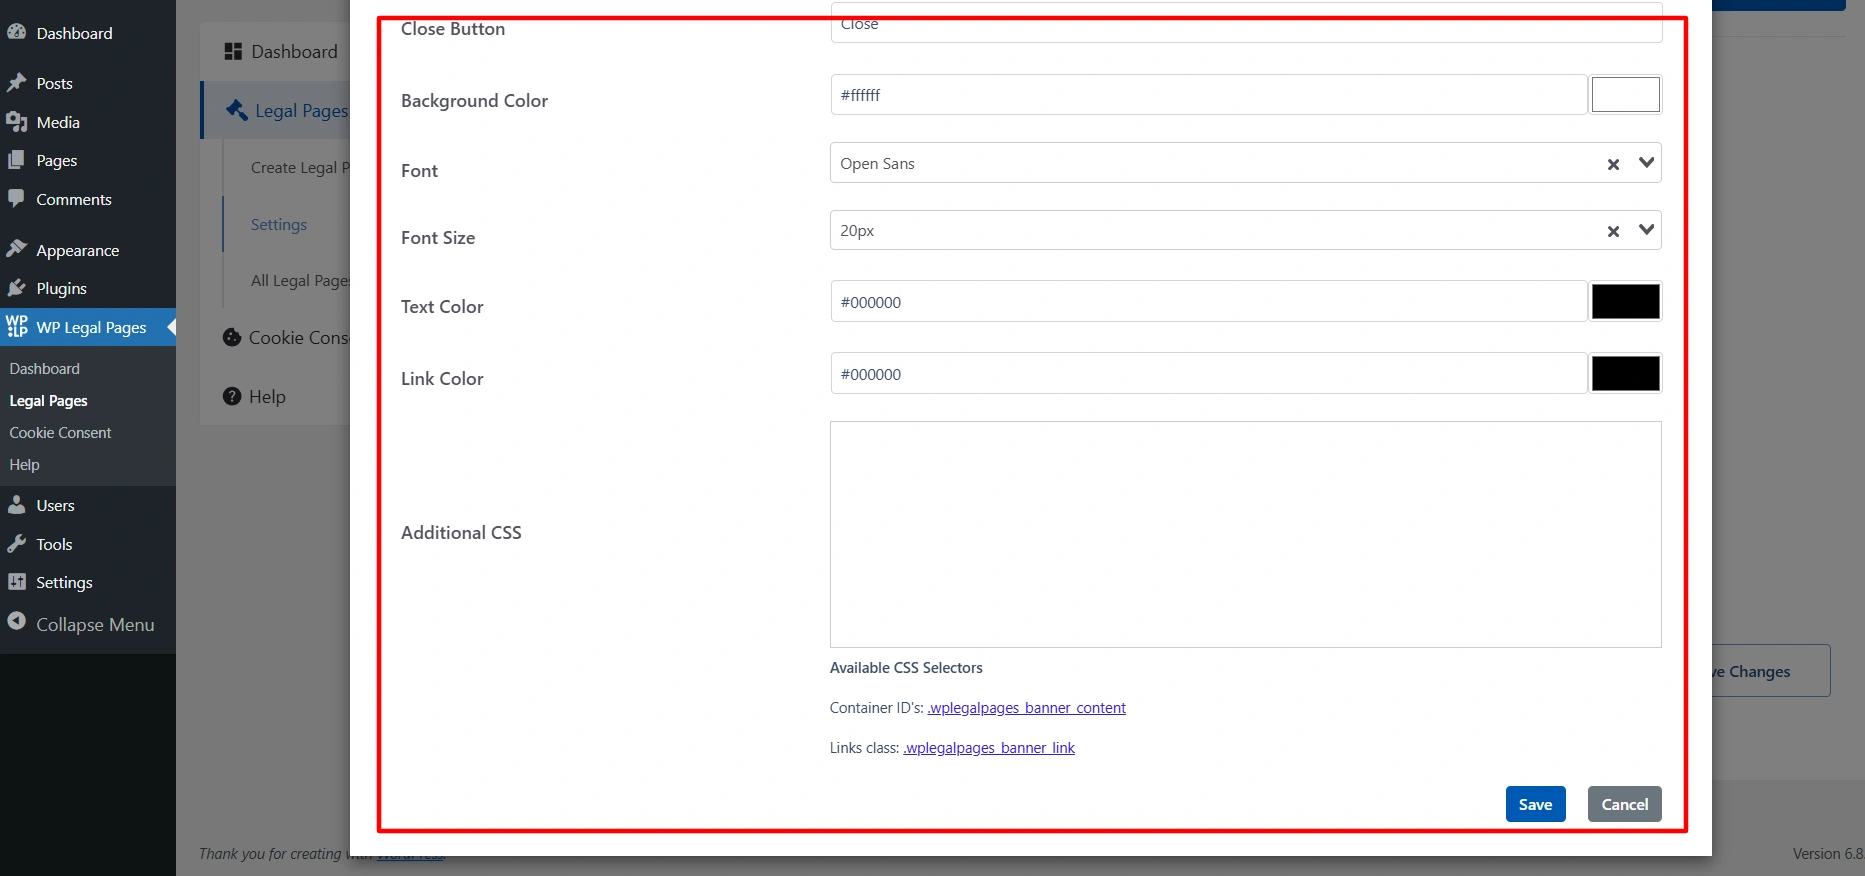The width and height of the screenshot is (1865, 876).
Task: Click the .wplegalpages_banner_link link
Action: pyautogui.click(x=989, y=748)
